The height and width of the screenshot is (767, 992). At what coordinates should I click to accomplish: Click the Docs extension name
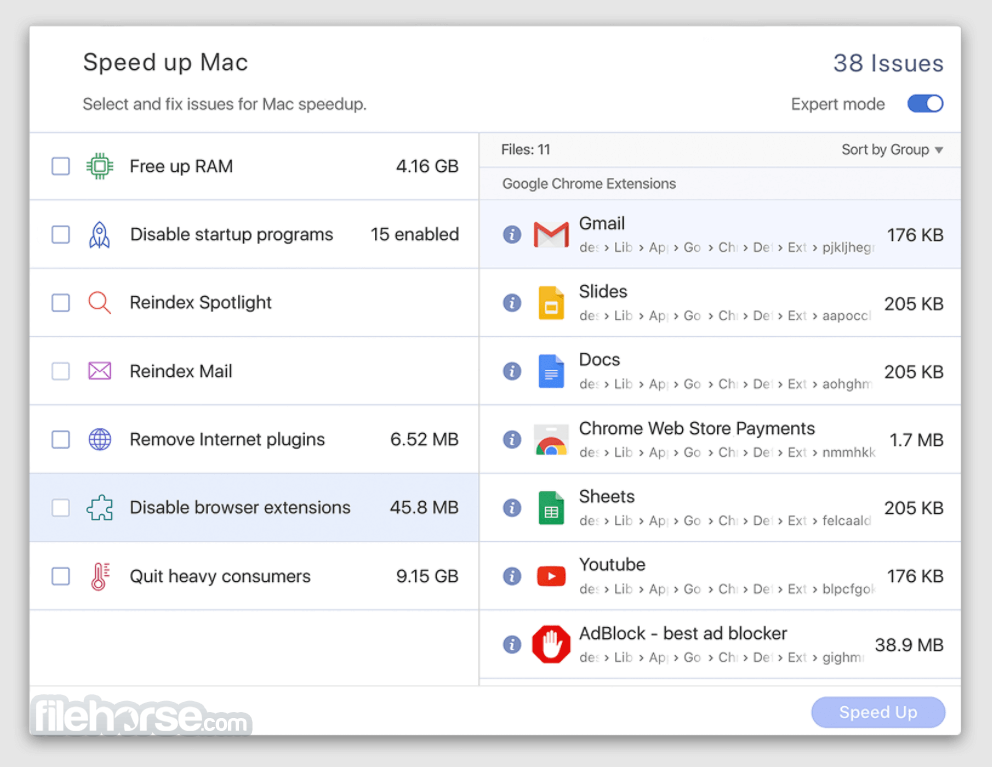click(599, 359)
